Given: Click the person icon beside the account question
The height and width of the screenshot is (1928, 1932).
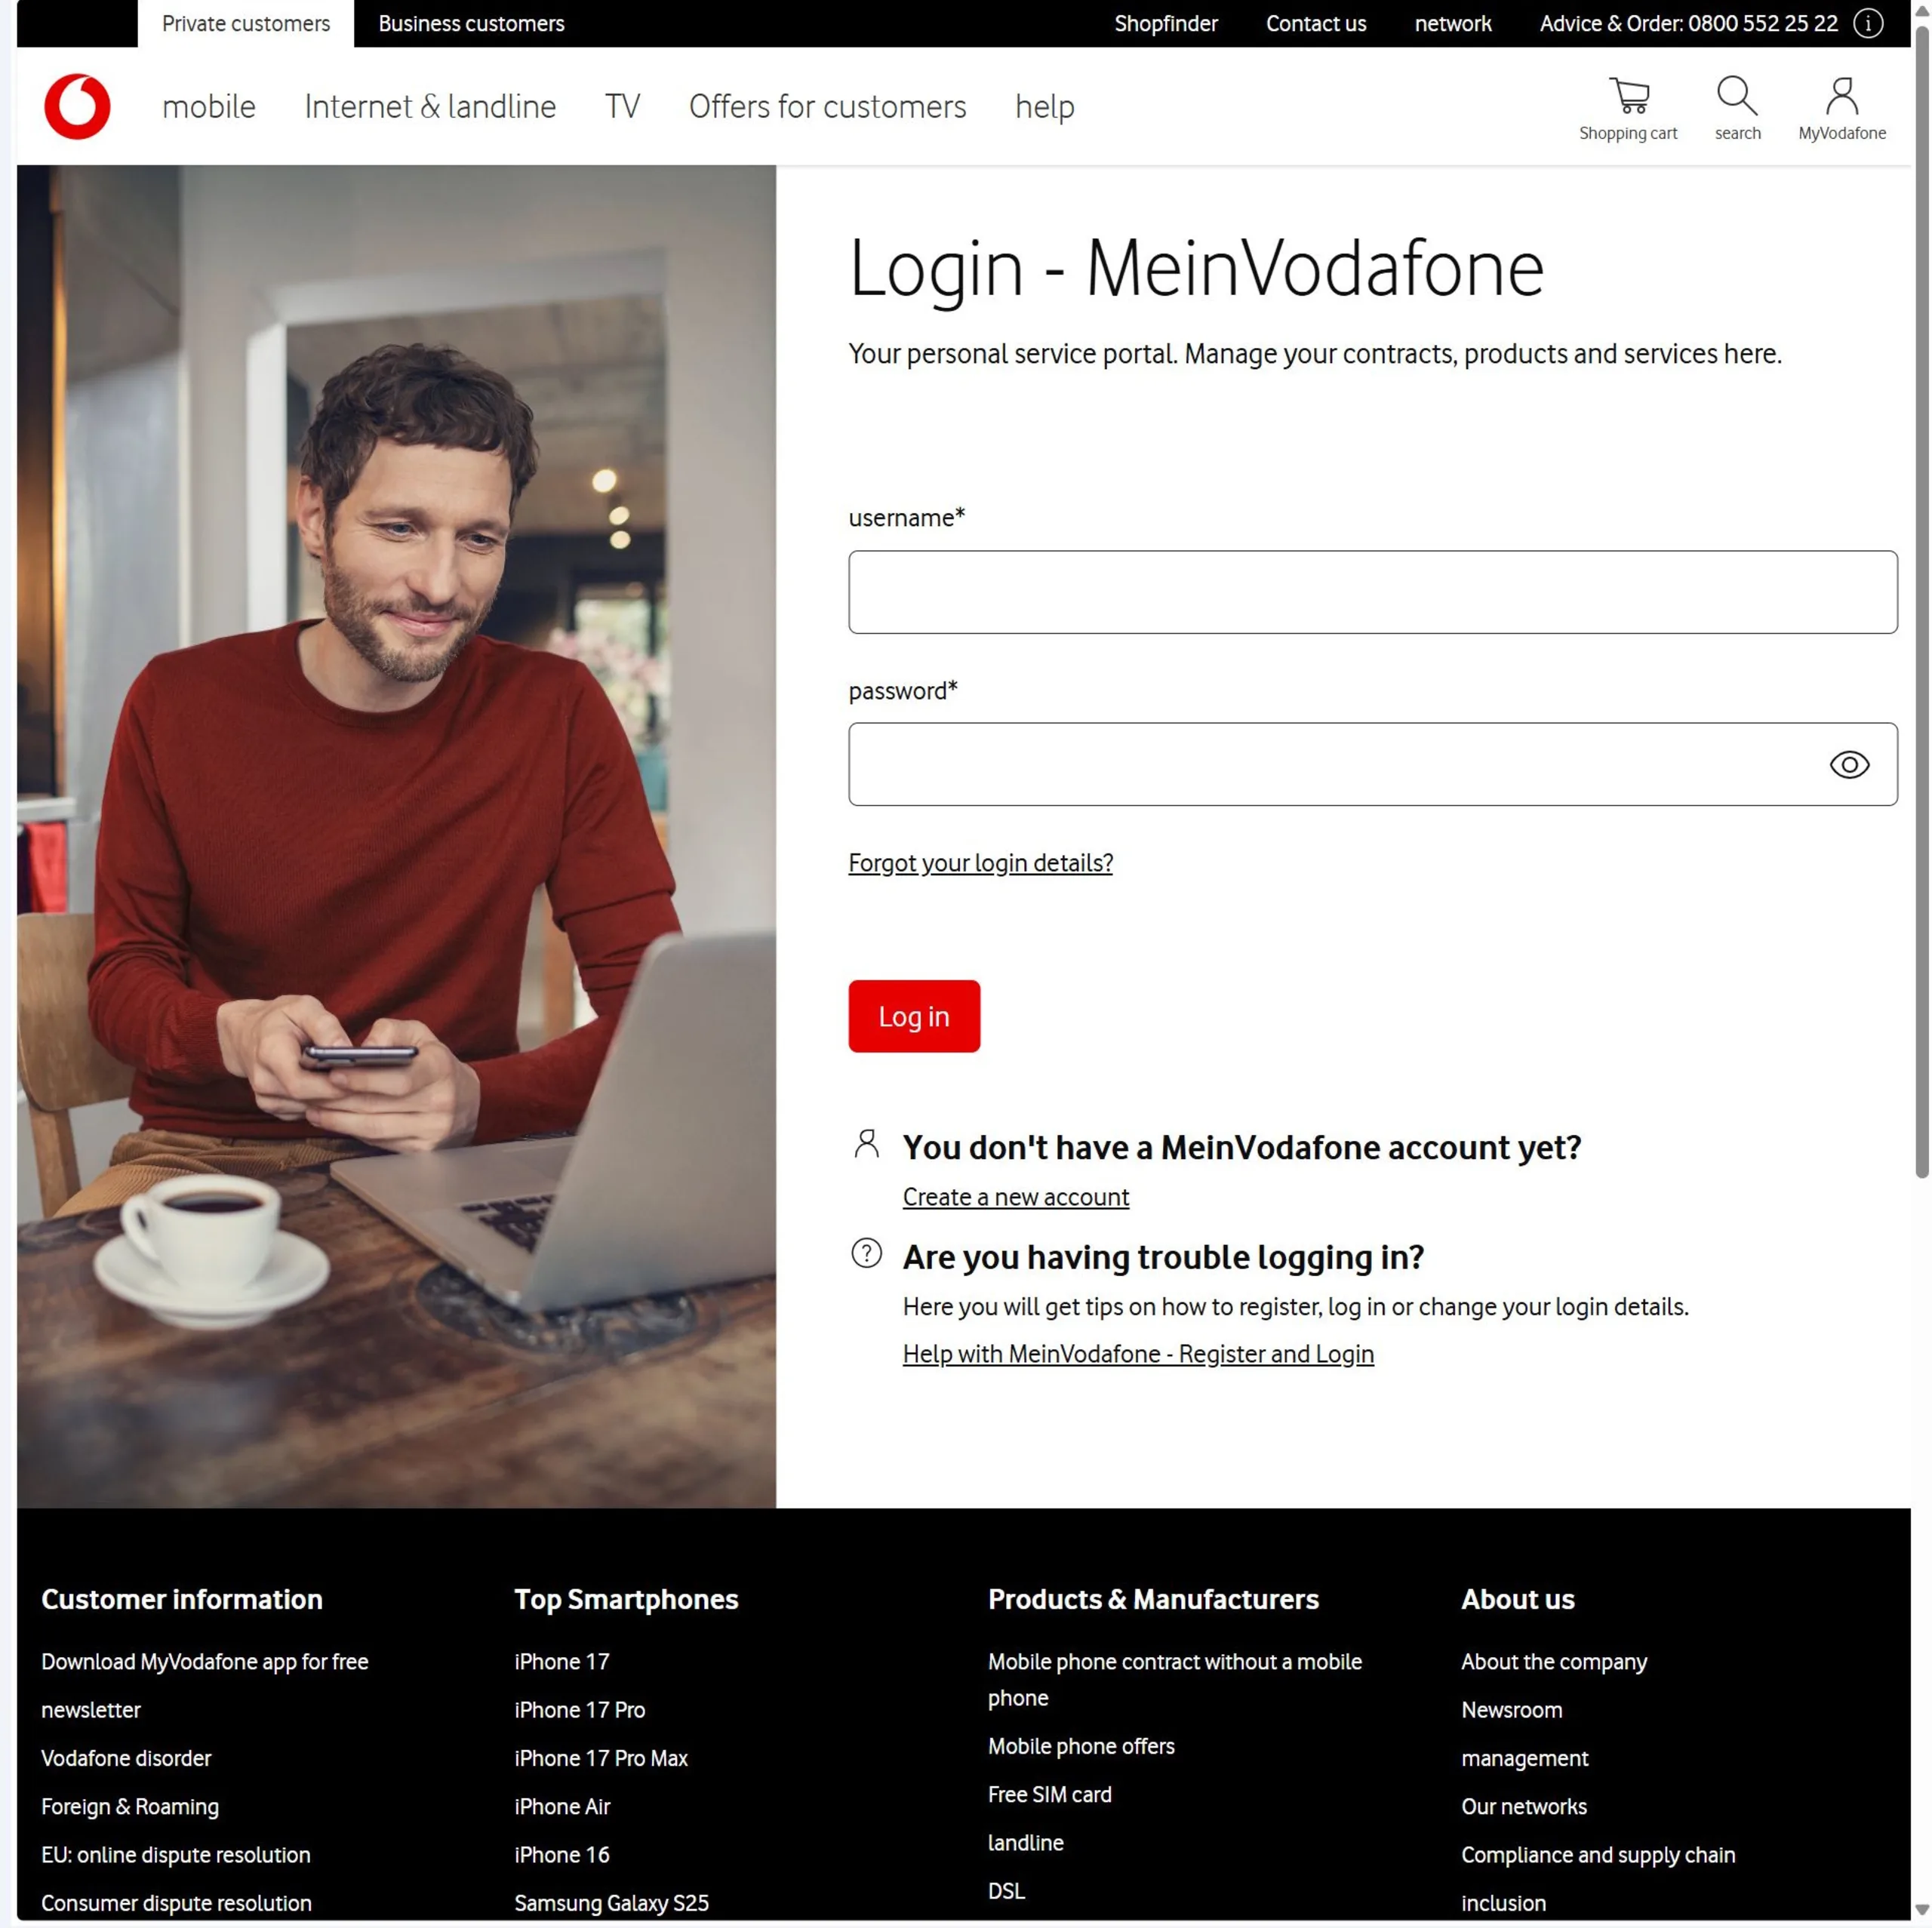Looking at the screenshot, I should (x=867, y=1143).
